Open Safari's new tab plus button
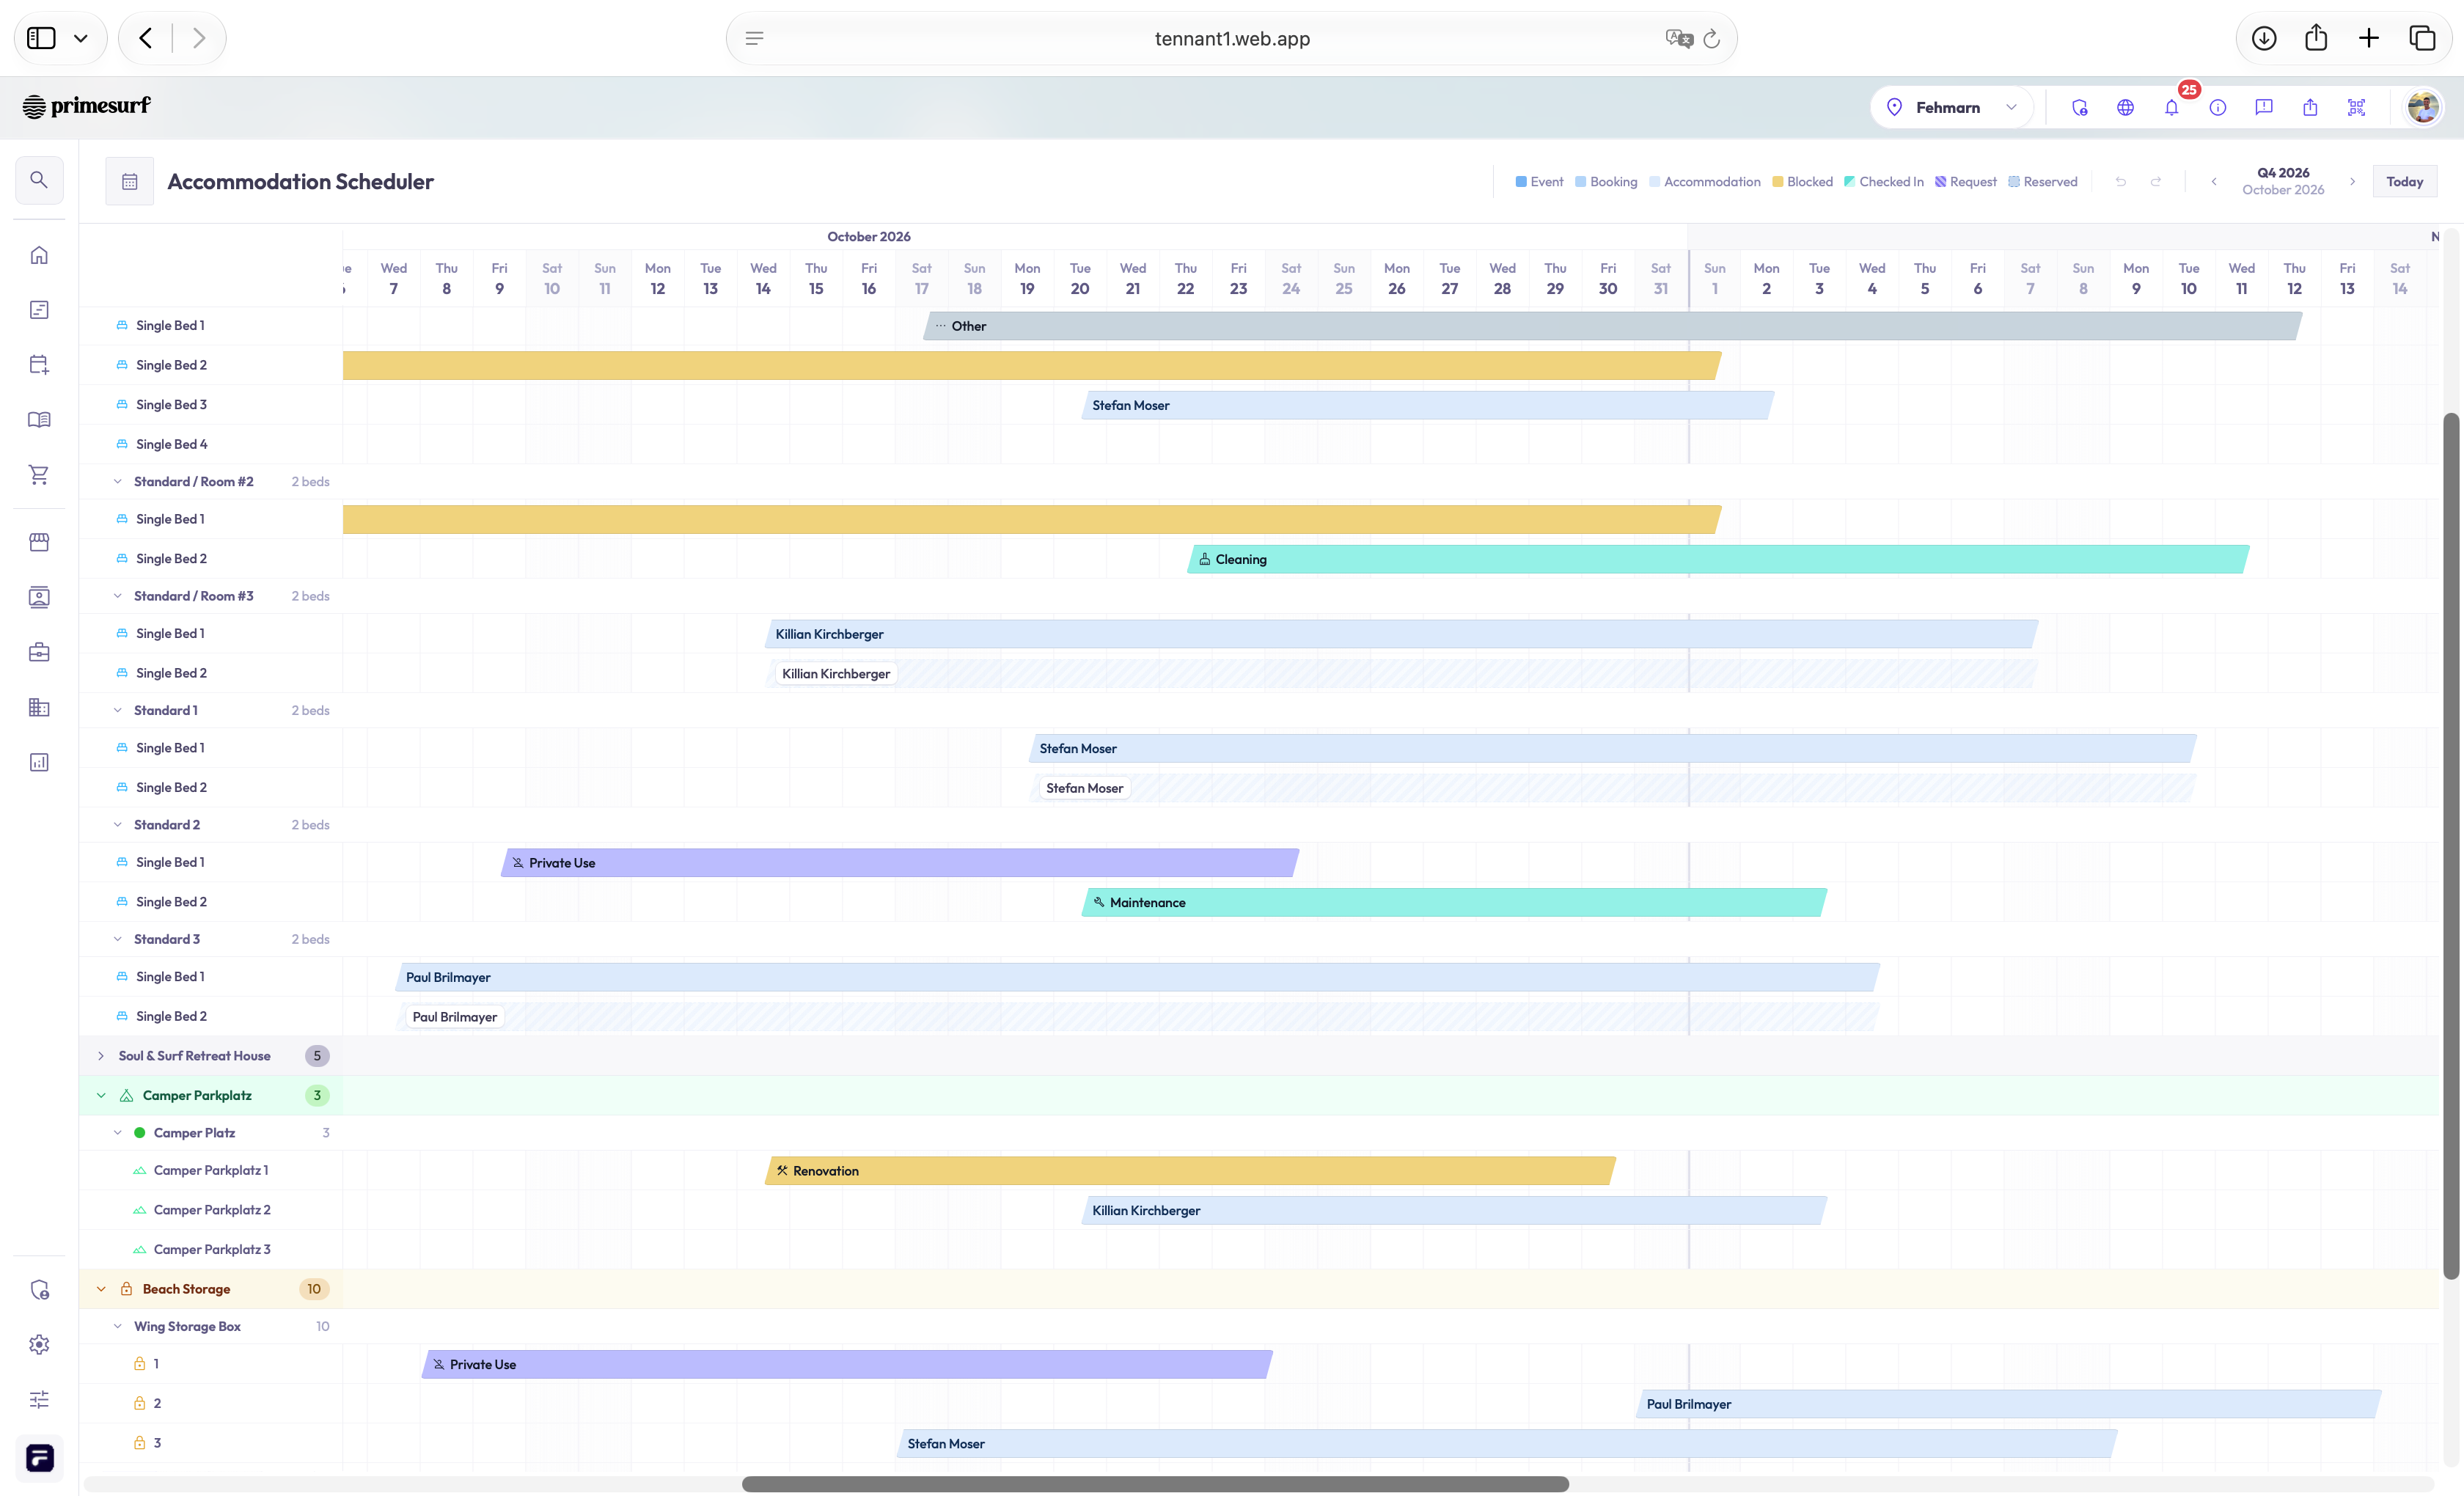The width and height of the screenshot is (2464, 1496). [2369, 38]
